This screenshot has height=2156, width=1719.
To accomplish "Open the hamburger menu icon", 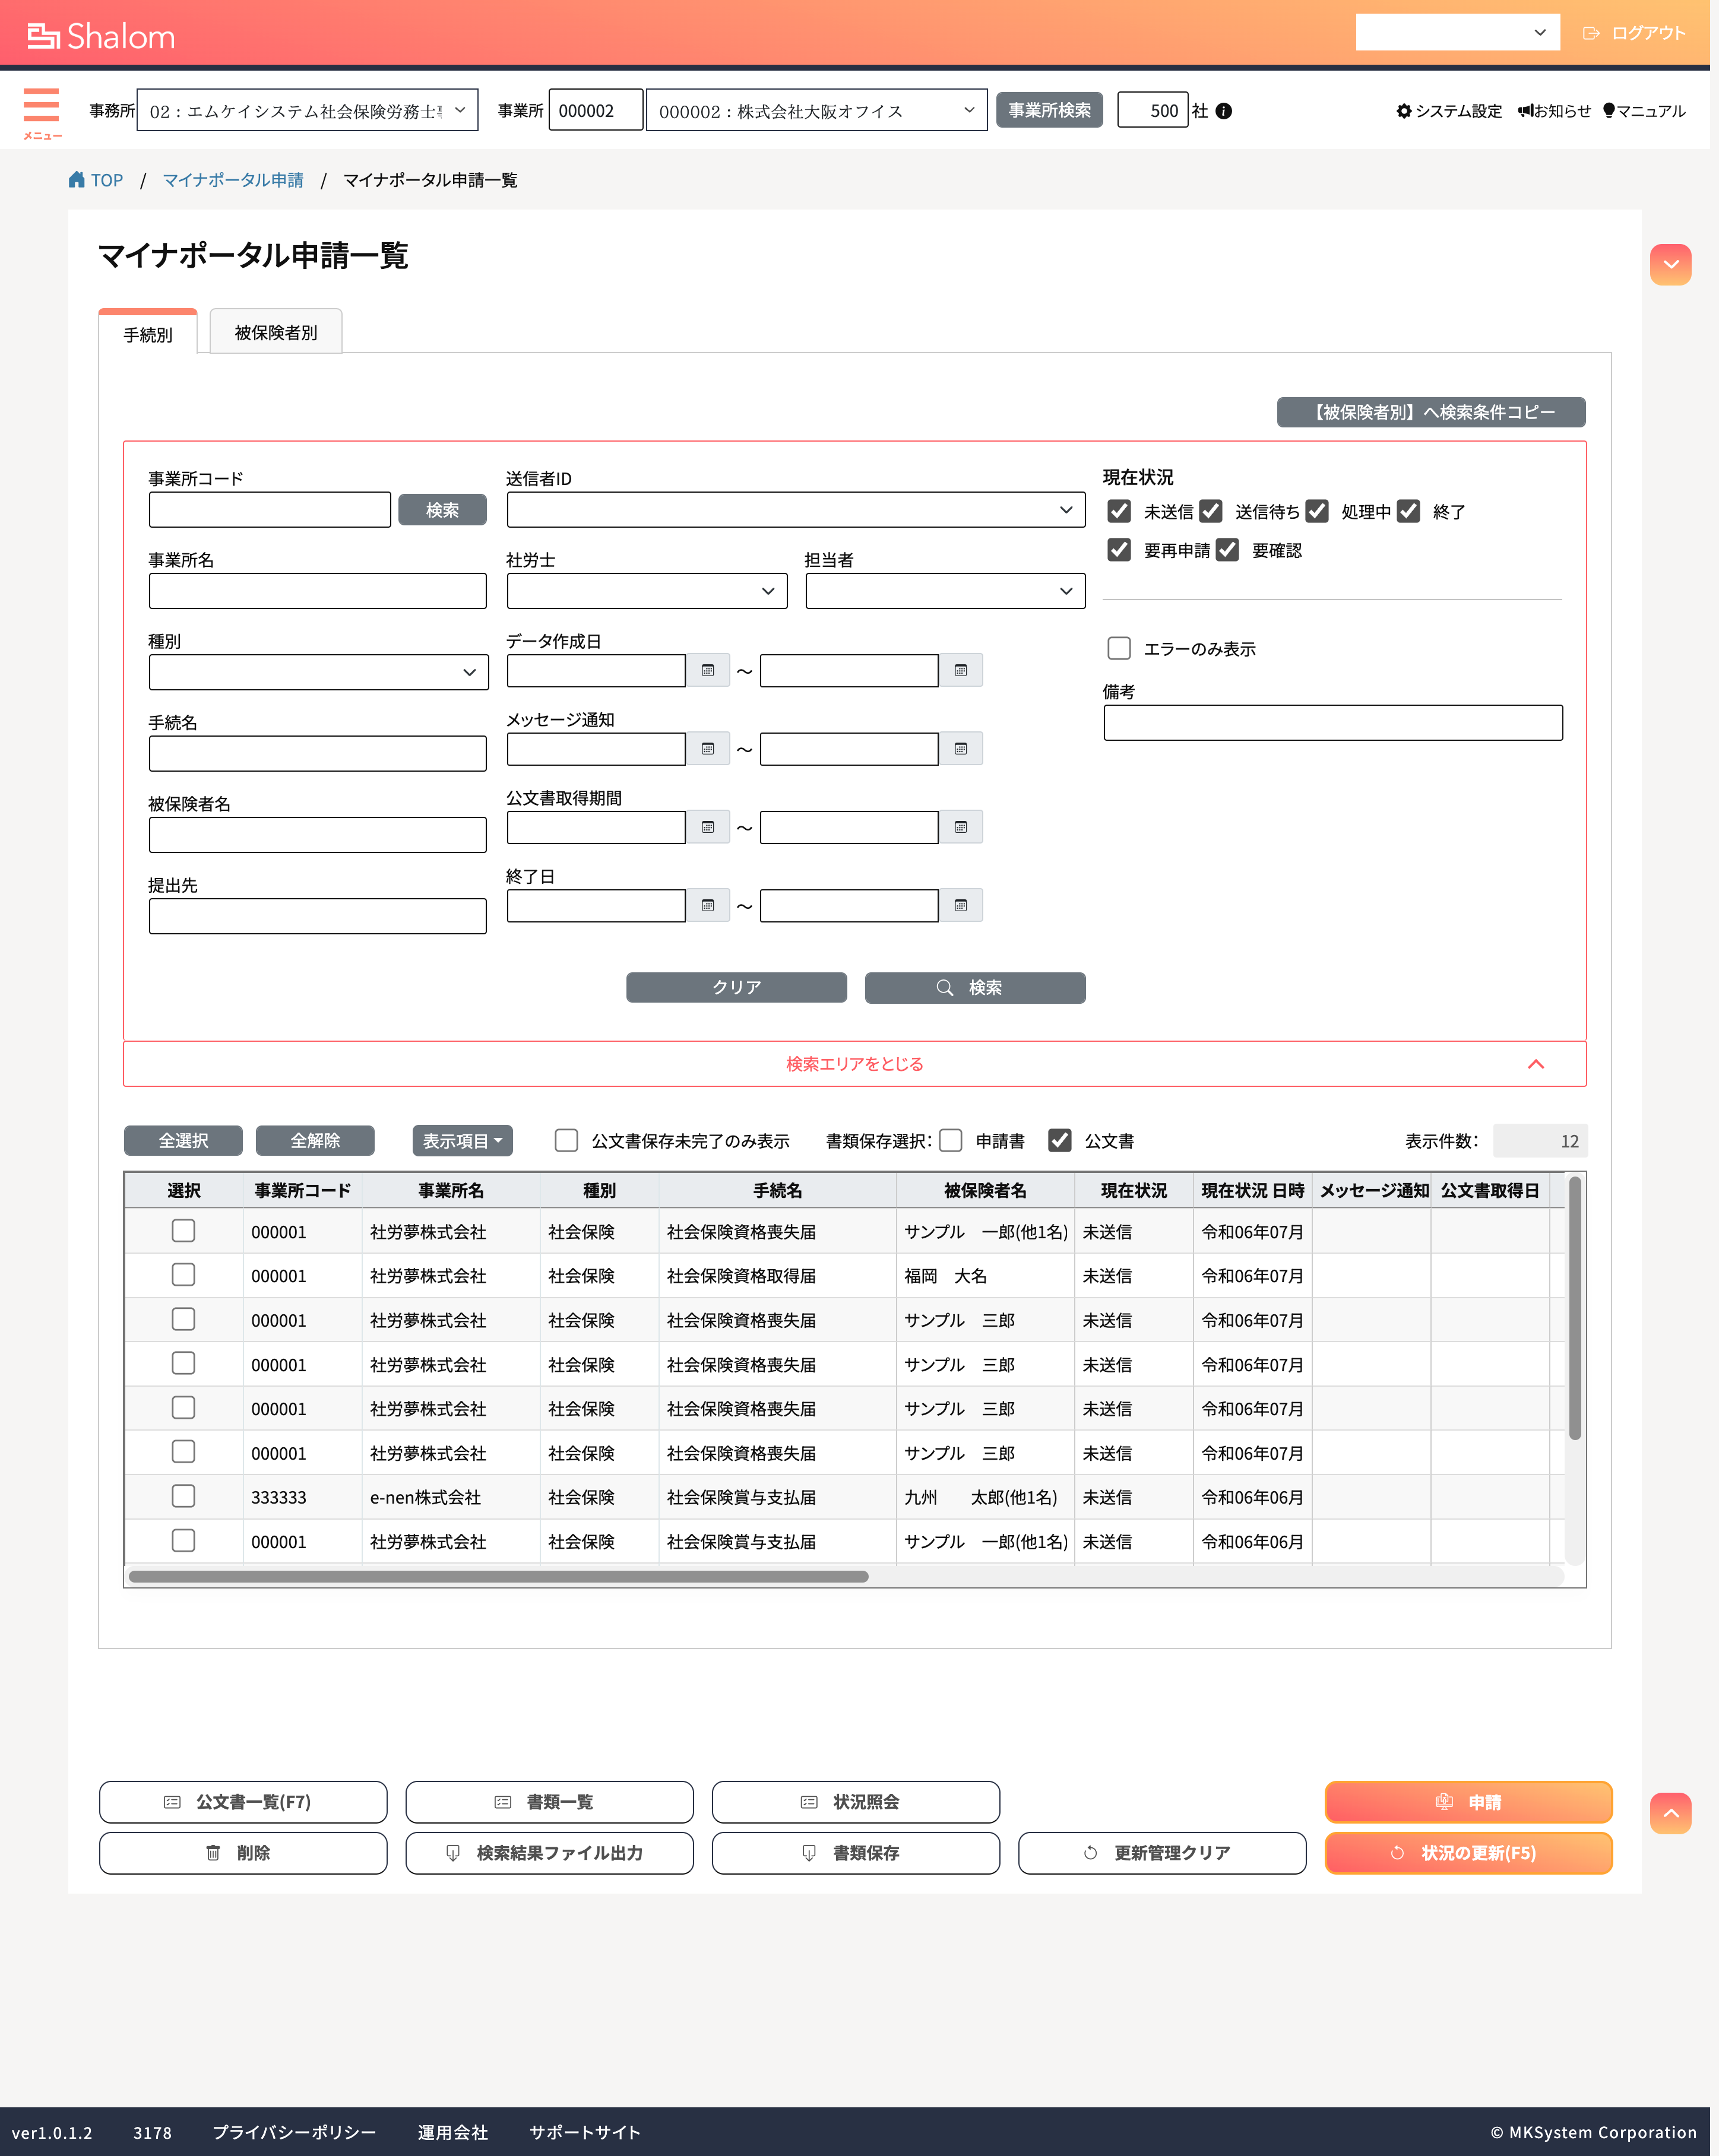I will click(x=41, y=105).
